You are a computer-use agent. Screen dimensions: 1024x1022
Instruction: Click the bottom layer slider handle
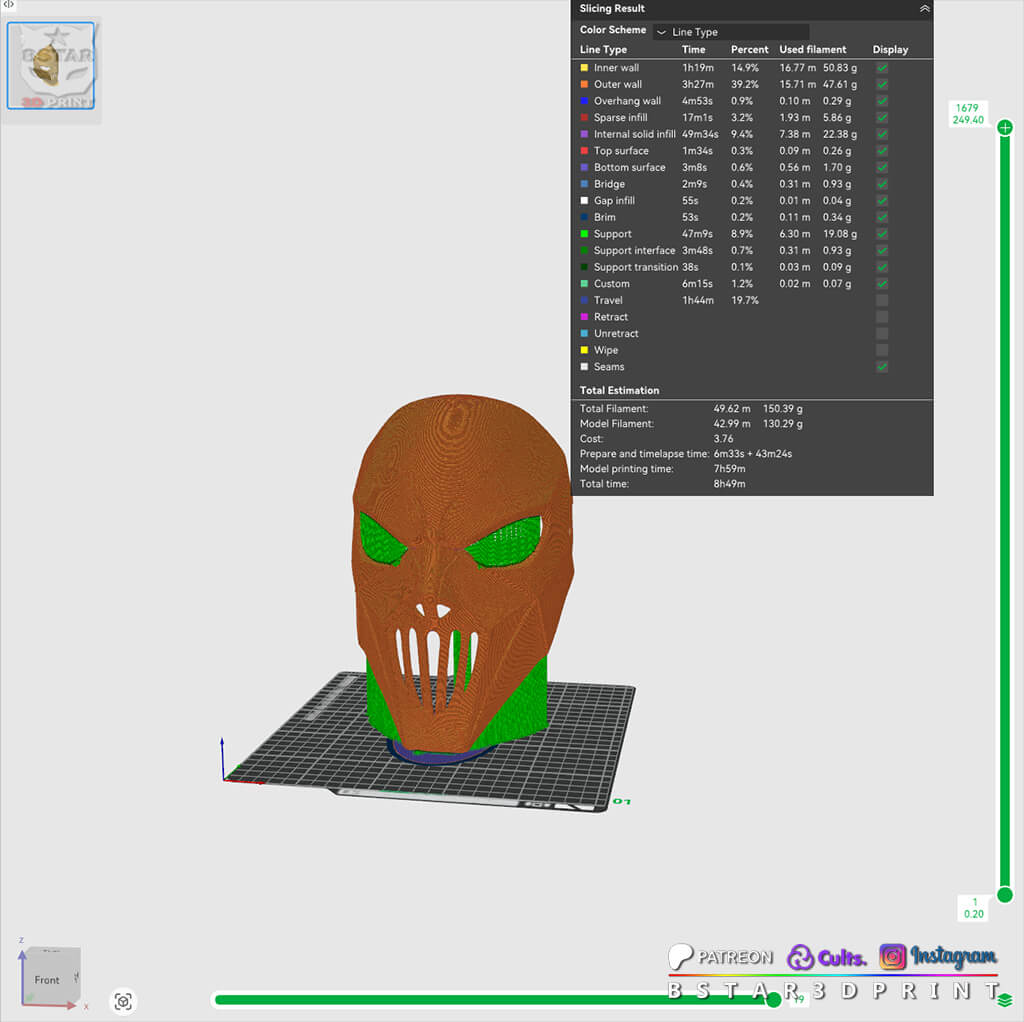[x=1004, y=895]
